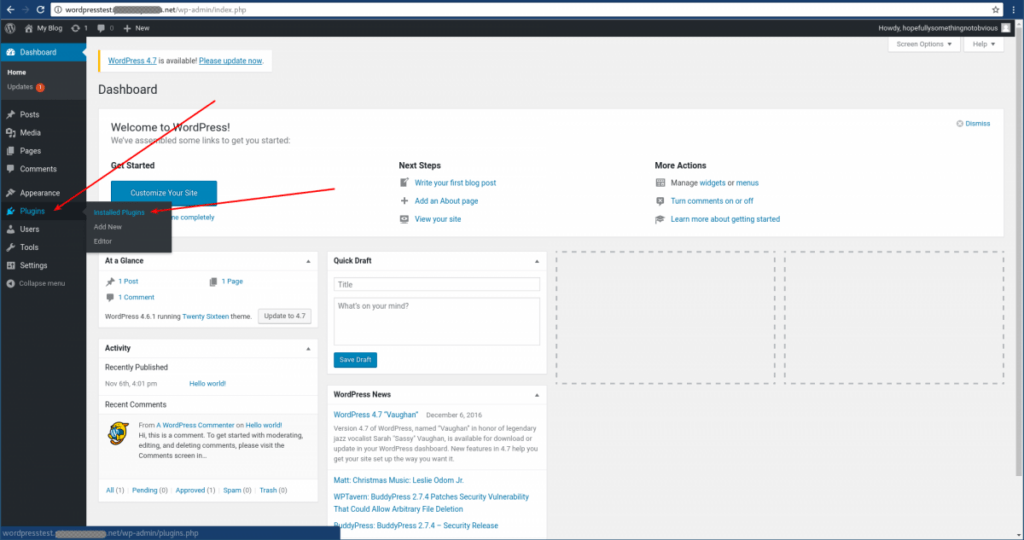The width and height of the screenshot is (1024, 540).
Task: Open Updates under Dashboard
Action: [x=25, y=87]
